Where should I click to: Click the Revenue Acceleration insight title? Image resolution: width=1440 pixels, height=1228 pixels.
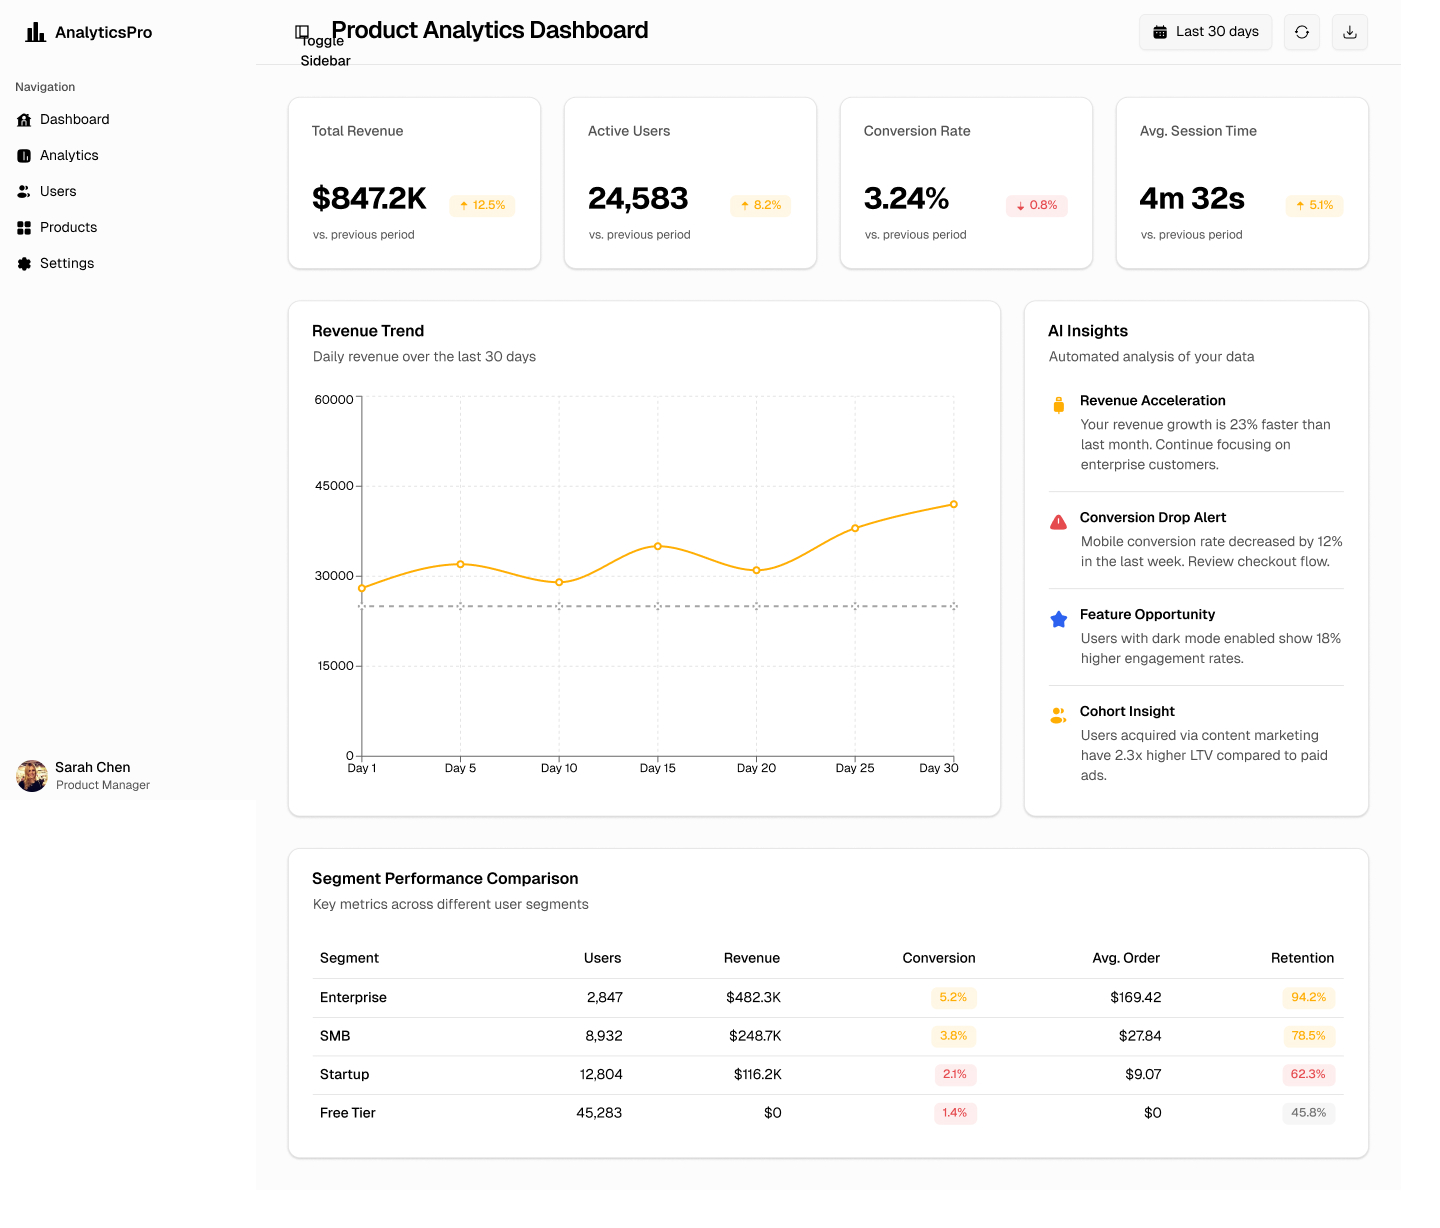coord(1152,400)
